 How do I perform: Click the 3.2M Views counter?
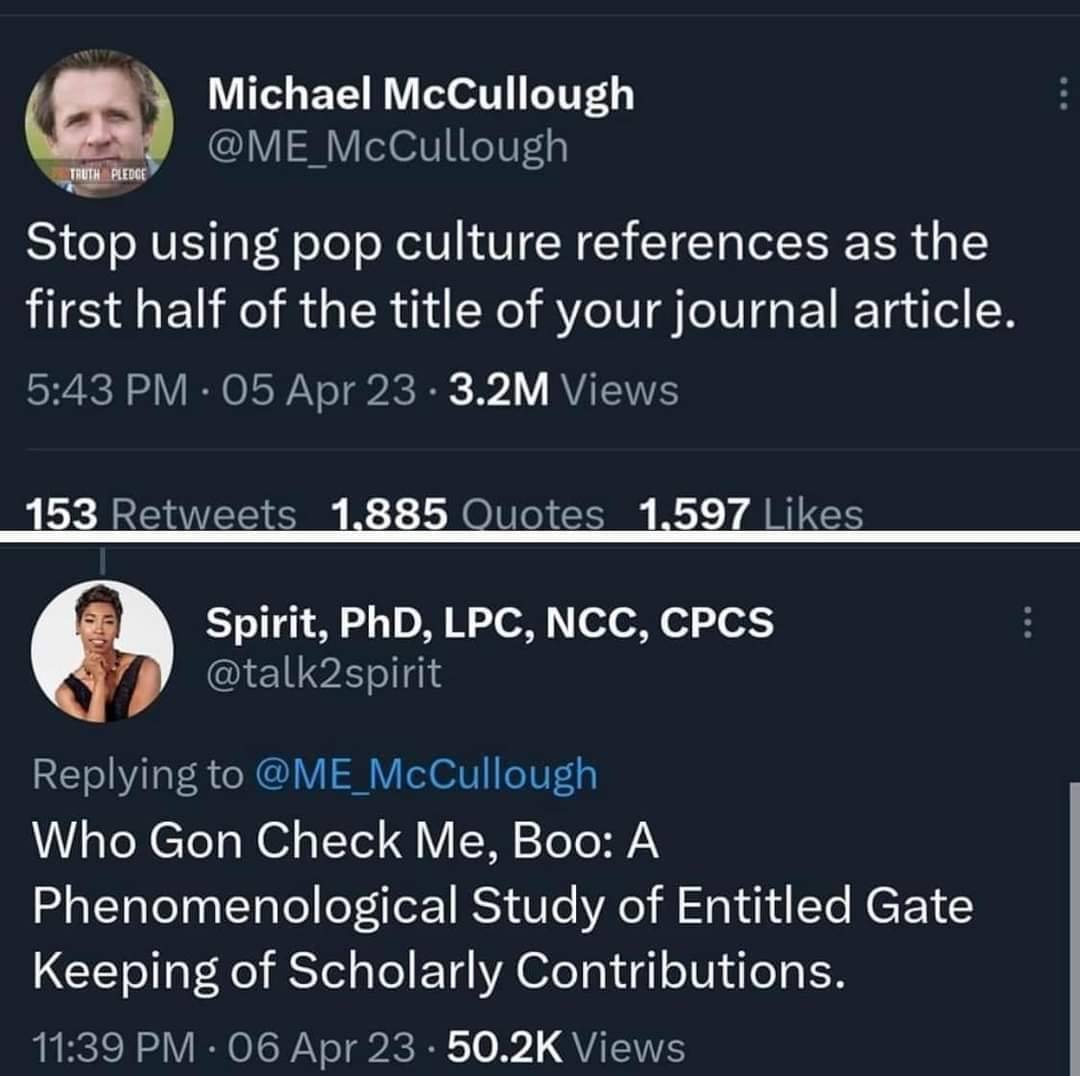[x=563, y=390]
